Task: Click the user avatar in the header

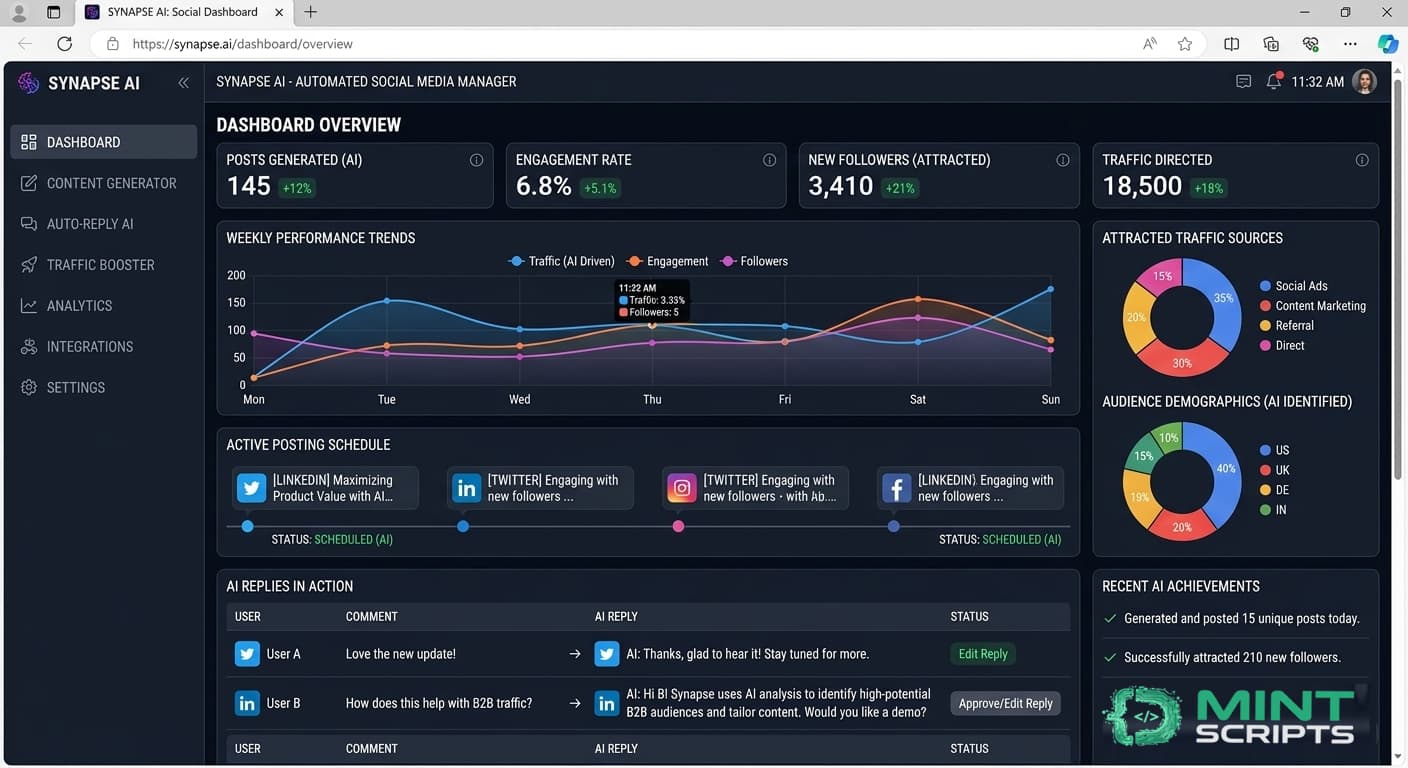Action: [x=1364, y=82]
